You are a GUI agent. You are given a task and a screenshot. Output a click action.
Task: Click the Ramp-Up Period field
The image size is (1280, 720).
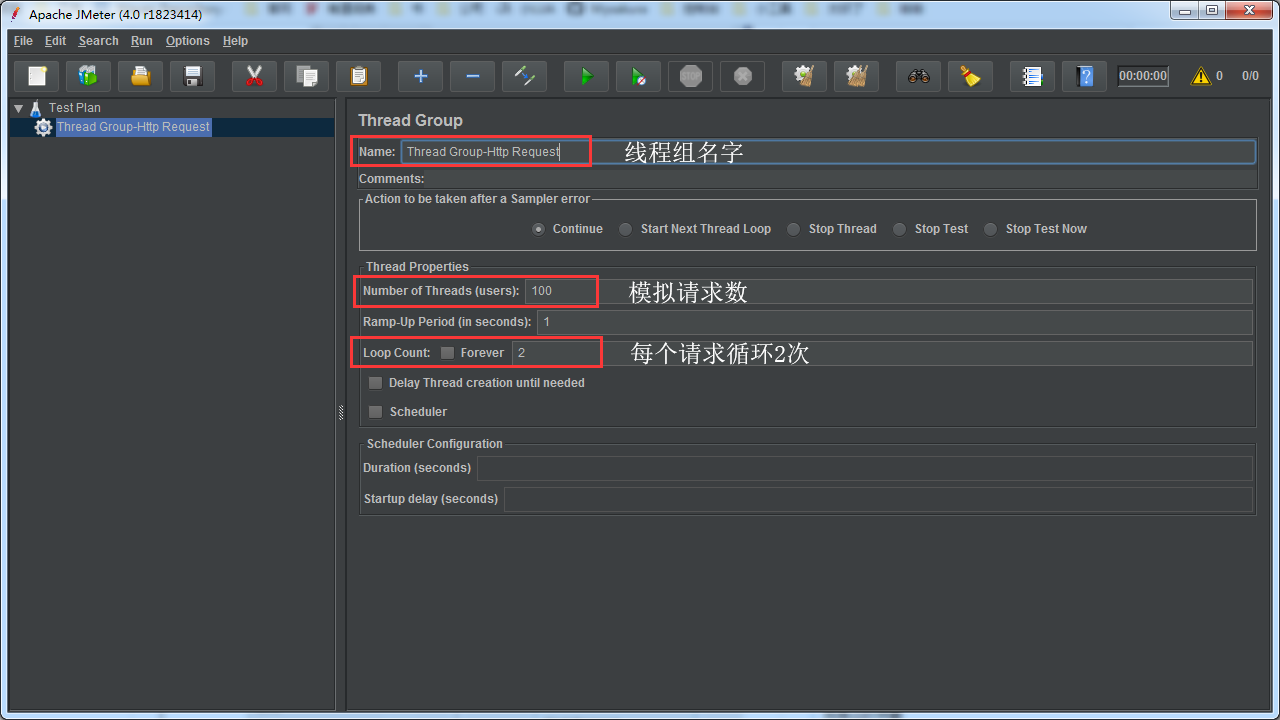[895, 322]
